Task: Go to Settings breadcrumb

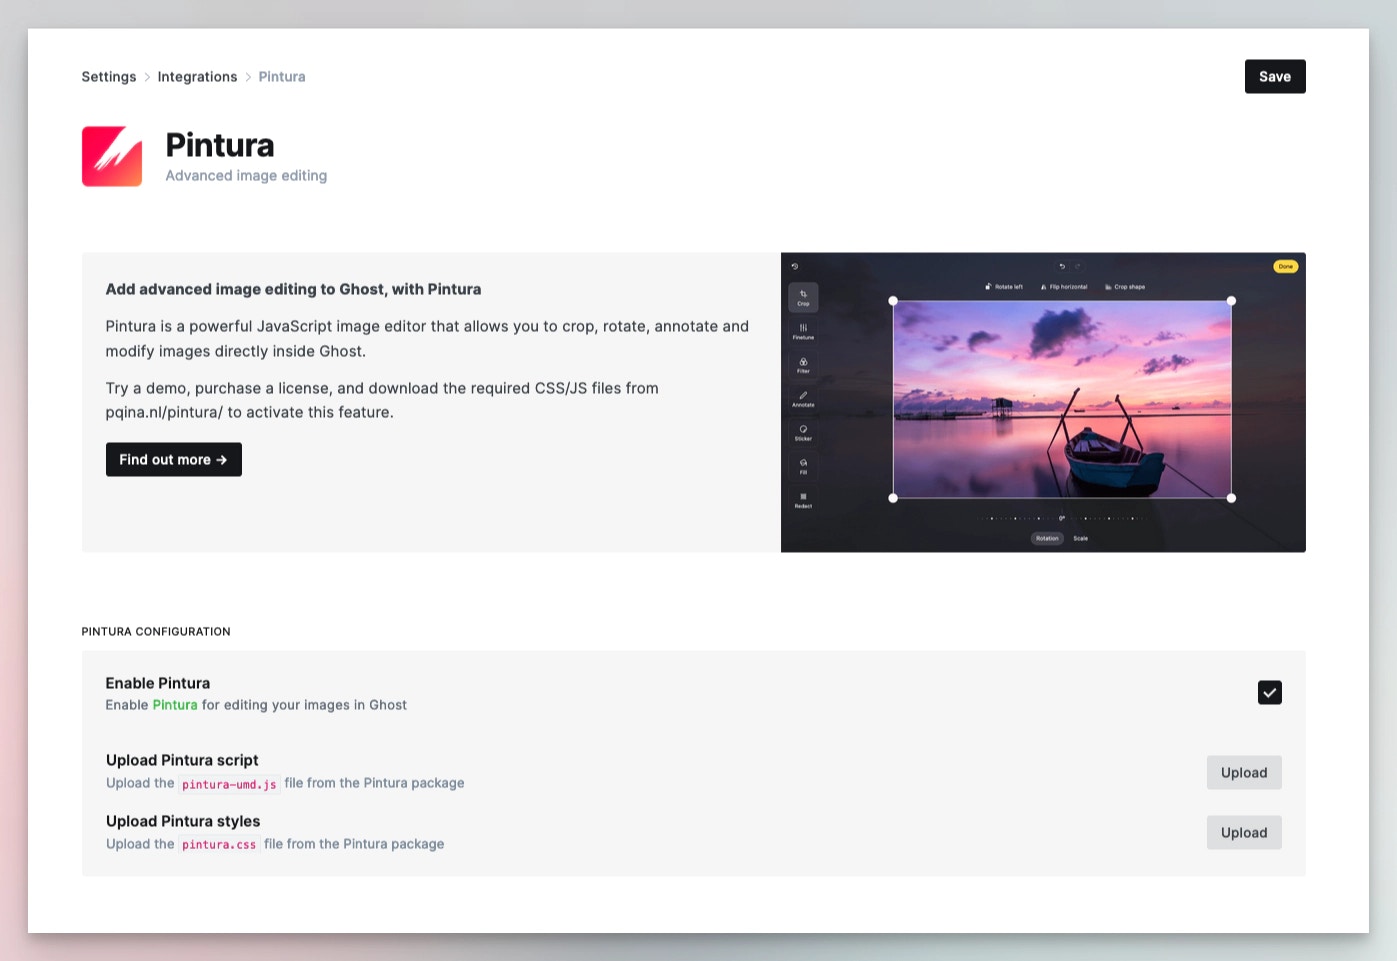Action: point(109,77)
